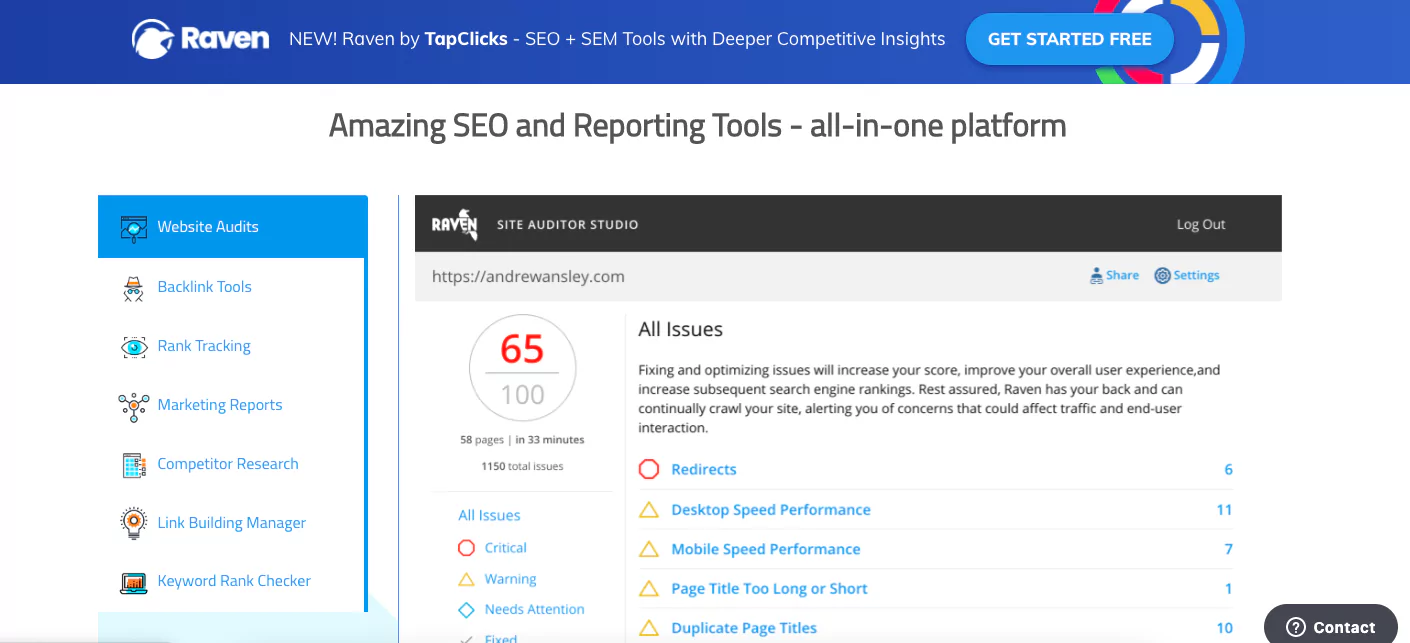1410x643 pixels.
Task: Click the Redirects count 6
Action: [x=1228, y=470]
